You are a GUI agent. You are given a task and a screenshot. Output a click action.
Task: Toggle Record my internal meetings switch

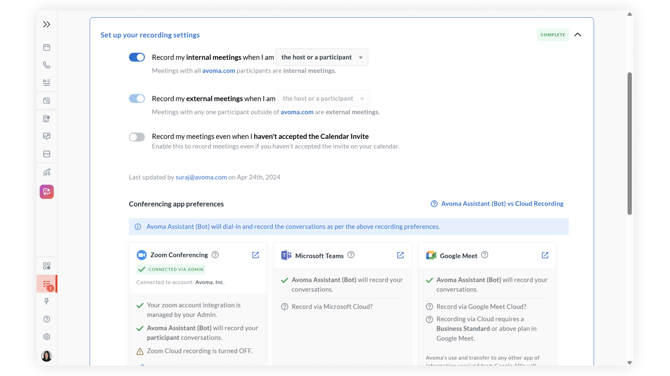[x=137, y=57]
